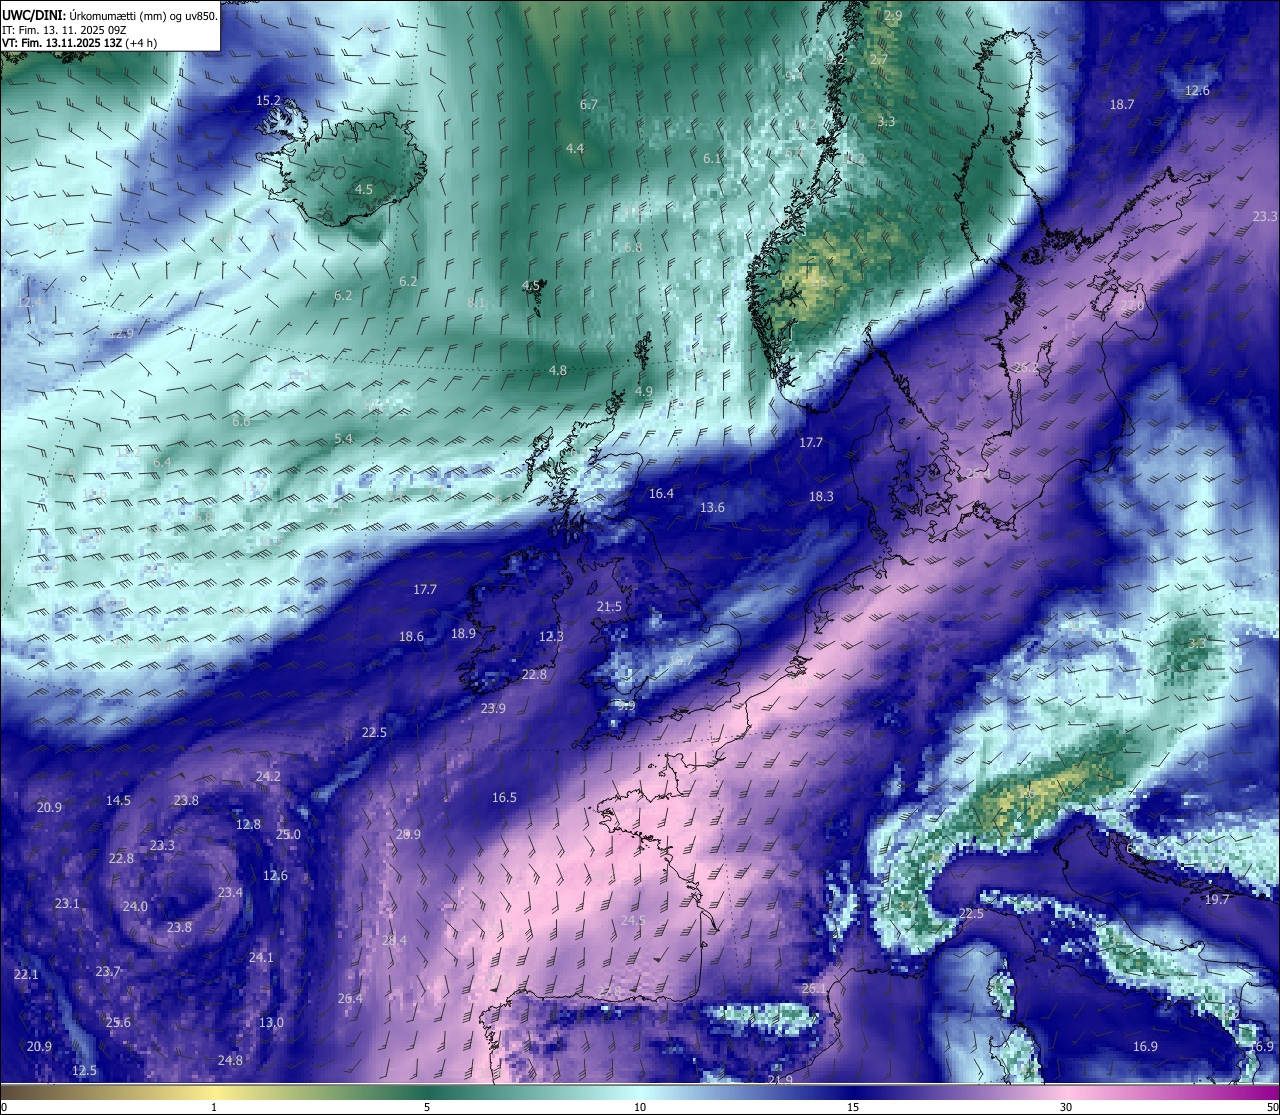Click the 12.8 value in the Atlantic low
This screenshot has height=1115, width=1280.
pos(248,825)
